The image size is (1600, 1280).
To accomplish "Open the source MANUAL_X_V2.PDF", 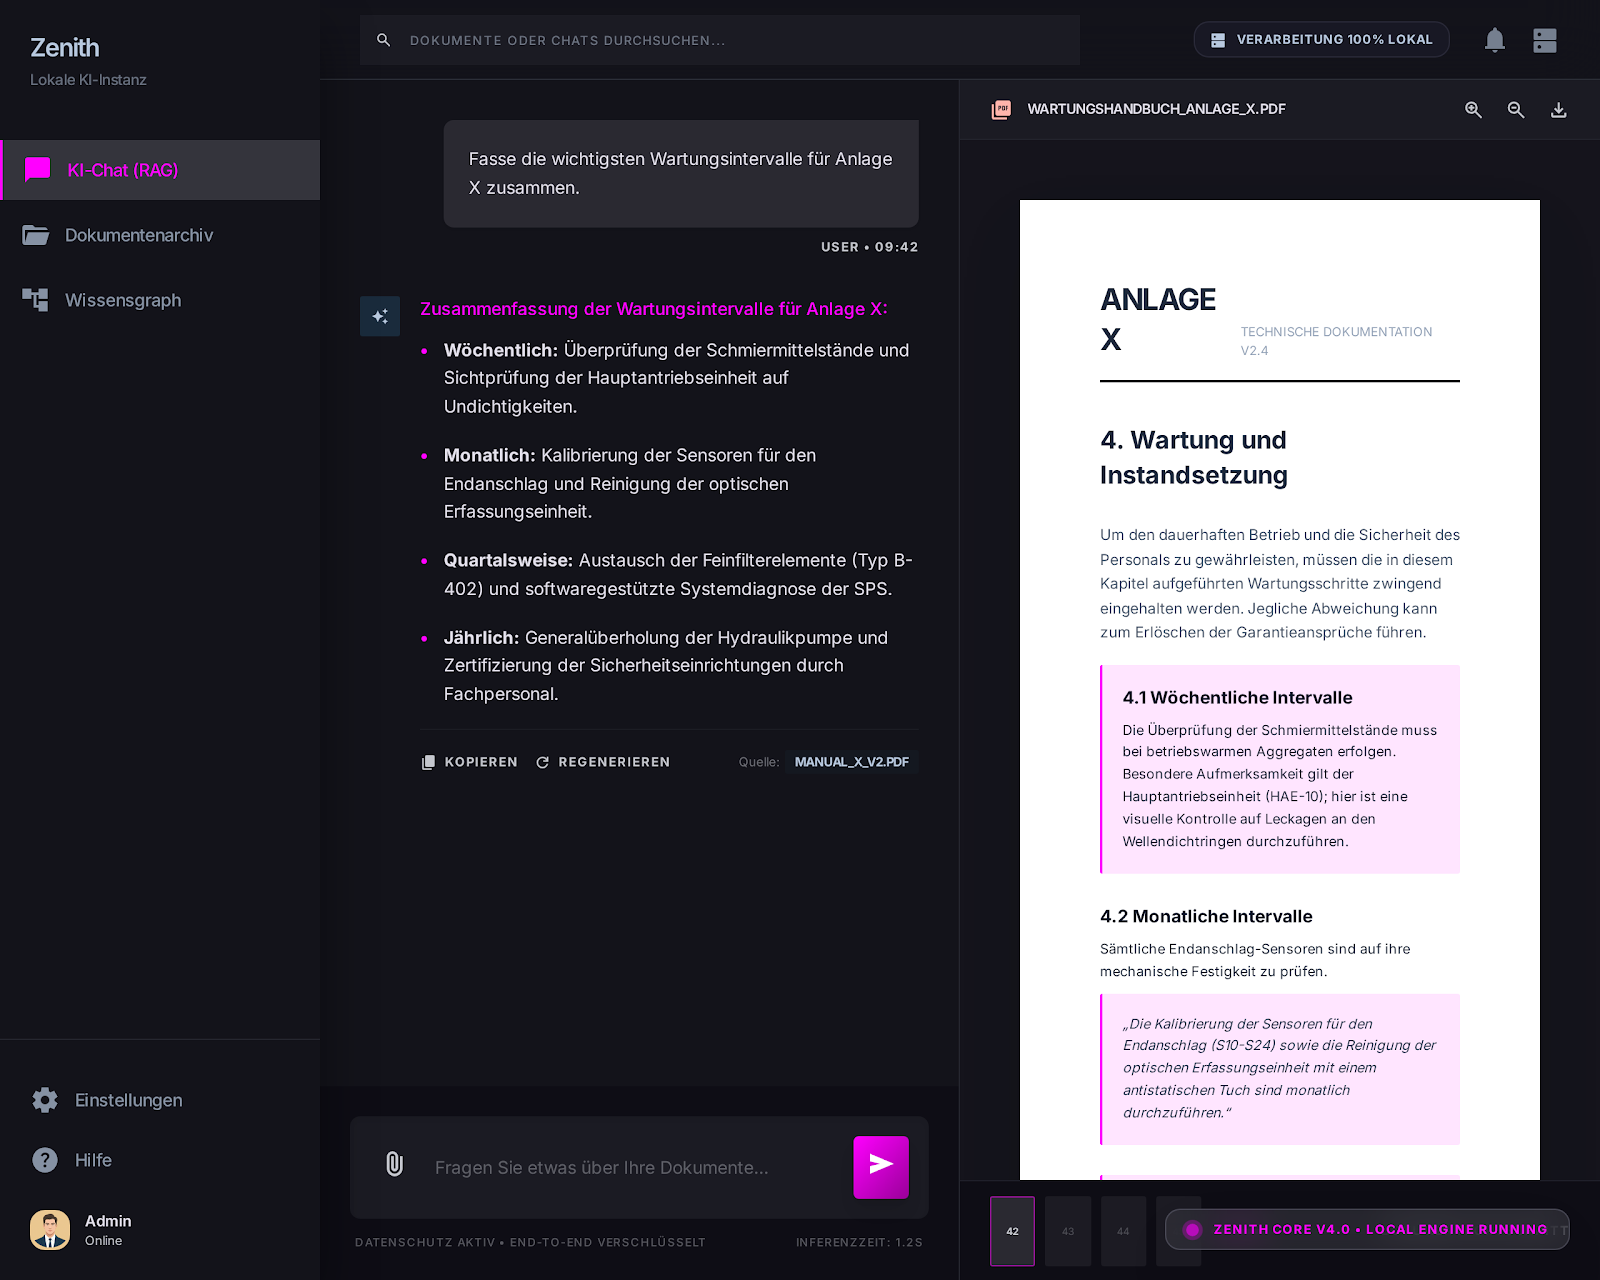I will coord(852,761).
